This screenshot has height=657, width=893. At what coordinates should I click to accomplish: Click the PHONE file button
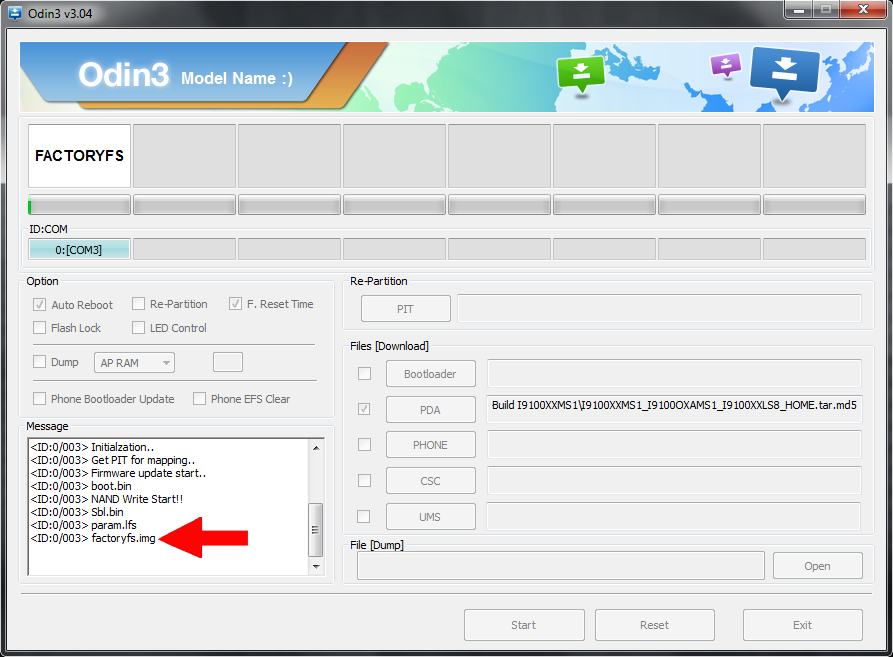tap(431, 445)
